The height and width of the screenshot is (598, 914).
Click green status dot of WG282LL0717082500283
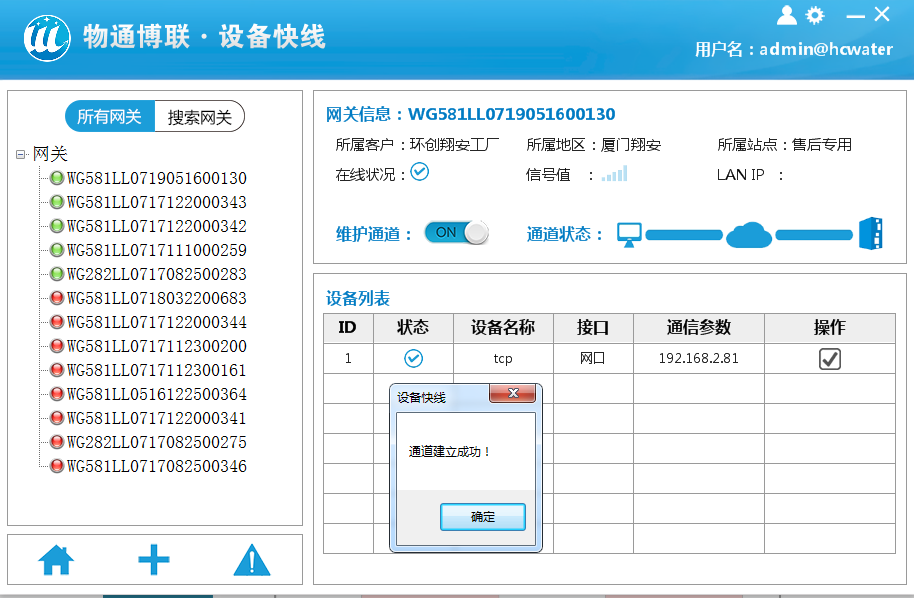pyautogui.click(x=57, y=274)
